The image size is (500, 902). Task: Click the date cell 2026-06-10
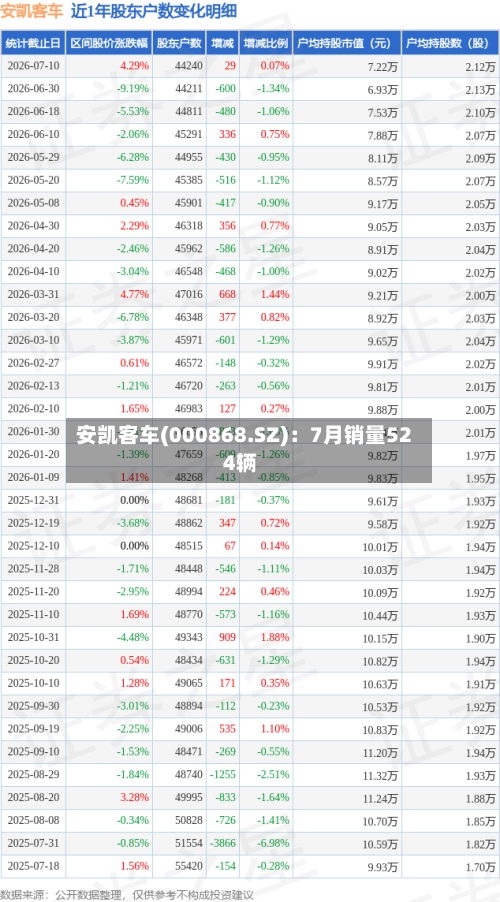pos(33,135)
